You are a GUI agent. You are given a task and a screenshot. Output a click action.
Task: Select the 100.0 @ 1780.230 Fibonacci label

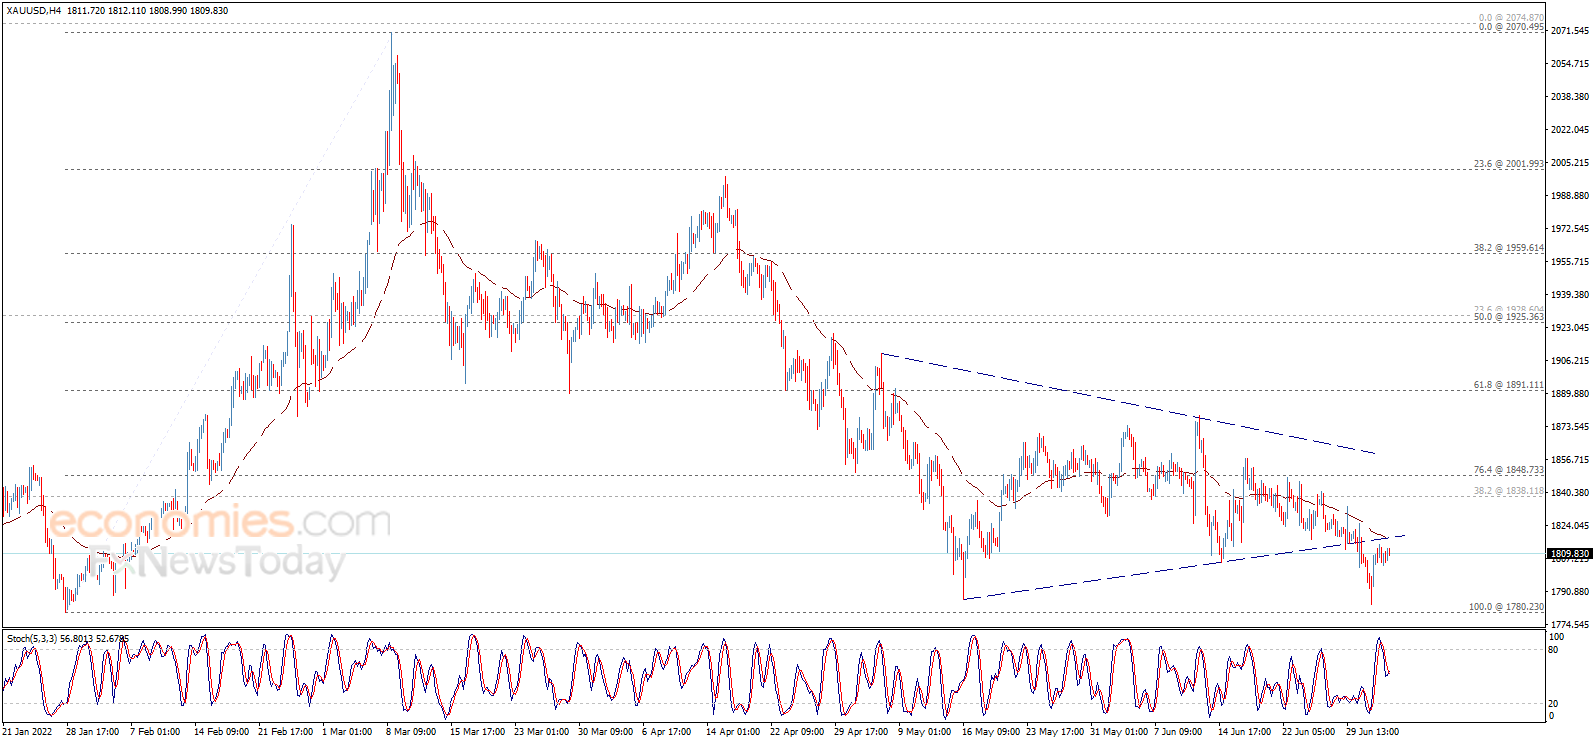(x=1505, y=607)
